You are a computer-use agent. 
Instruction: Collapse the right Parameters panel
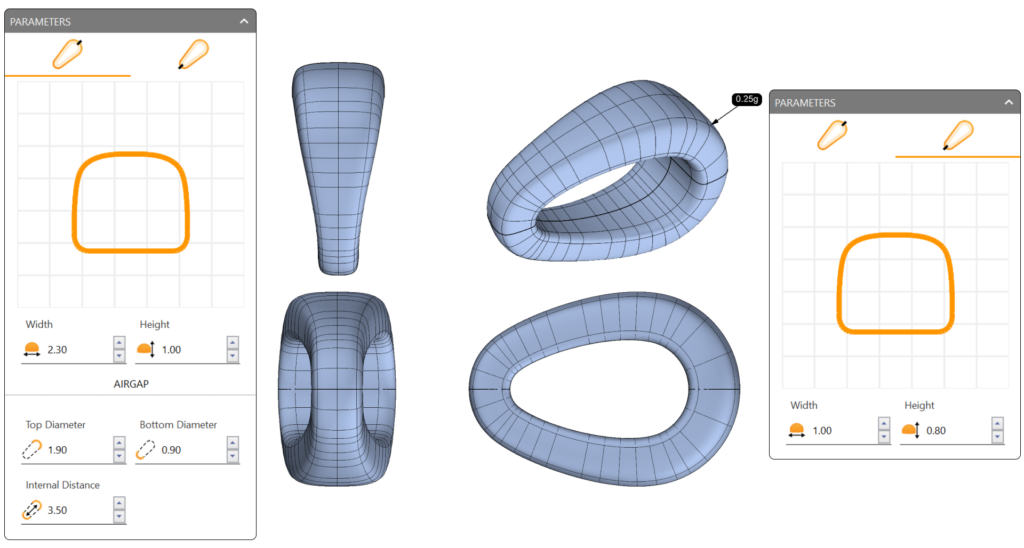[x=1008, y=102]
